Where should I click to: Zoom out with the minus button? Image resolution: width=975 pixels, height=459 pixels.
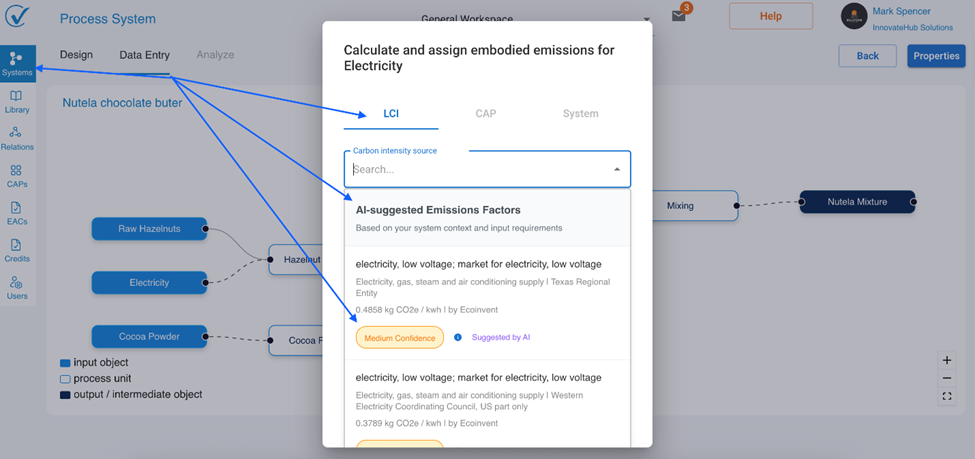click(x=947, y=378)
